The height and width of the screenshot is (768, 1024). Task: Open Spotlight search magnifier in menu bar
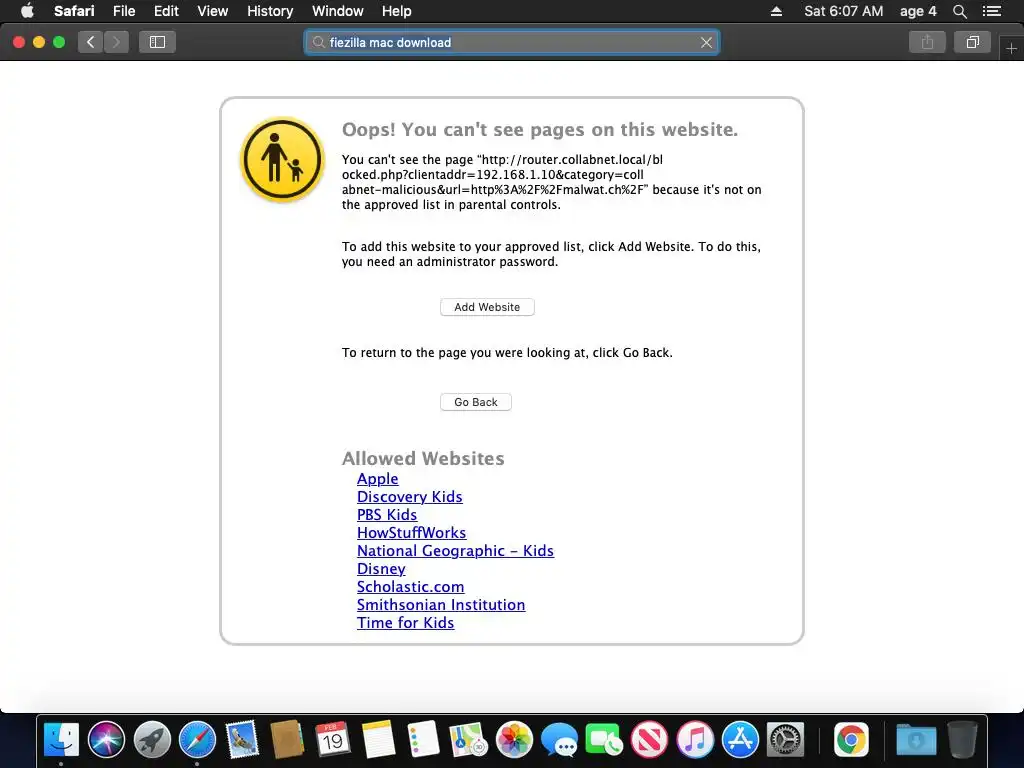(959, 11)
